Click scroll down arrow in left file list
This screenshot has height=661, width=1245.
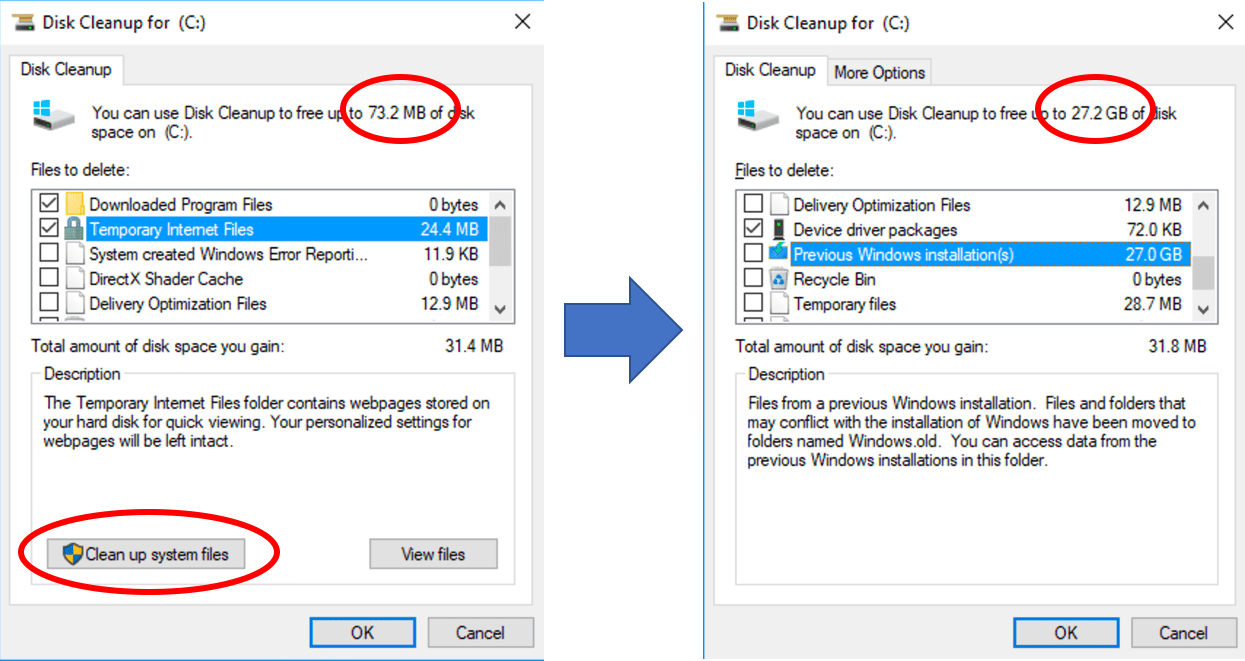[x=502, y=310]
